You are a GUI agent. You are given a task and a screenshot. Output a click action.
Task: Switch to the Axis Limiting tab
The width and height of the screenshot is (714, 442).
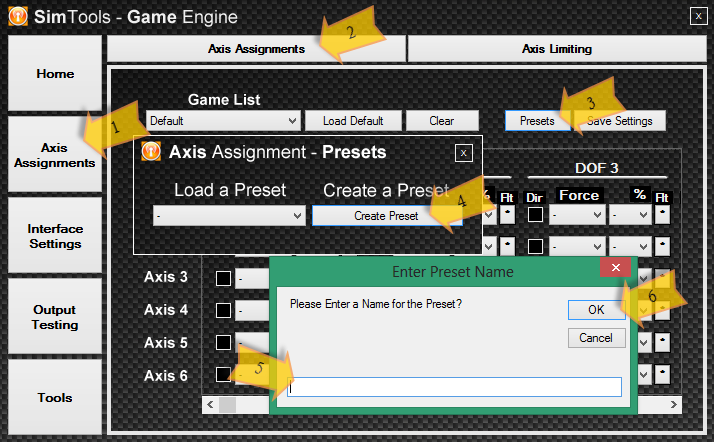pos(557,49)
